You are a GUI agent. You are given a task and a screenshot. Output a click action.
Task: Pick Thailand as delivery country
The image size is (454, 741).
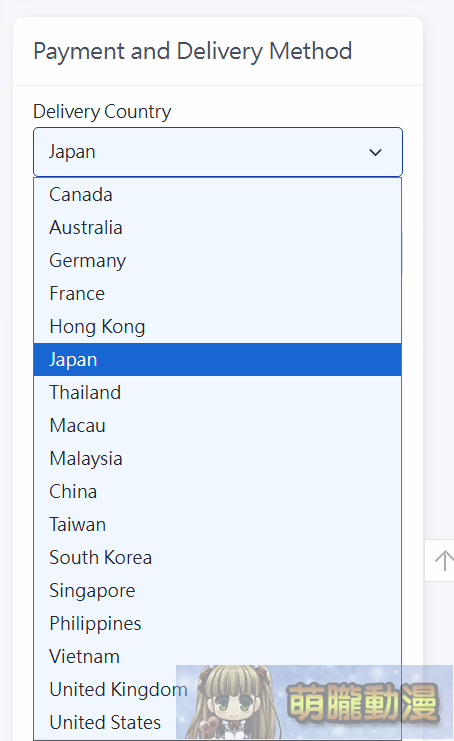click(217, 393)
